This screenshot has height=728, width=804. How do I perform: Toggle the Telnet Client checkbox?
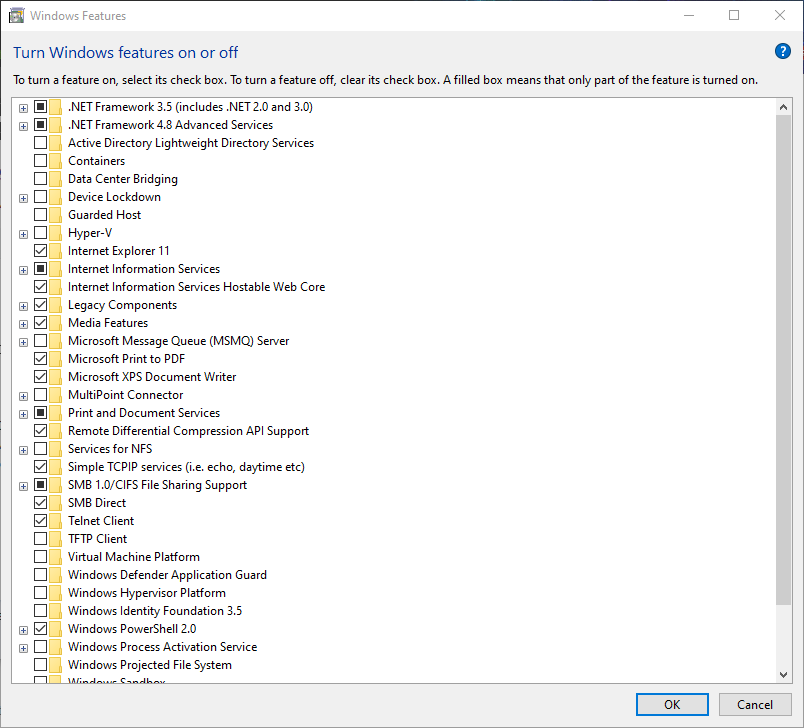pyautogui.click(x=41, y=520)
